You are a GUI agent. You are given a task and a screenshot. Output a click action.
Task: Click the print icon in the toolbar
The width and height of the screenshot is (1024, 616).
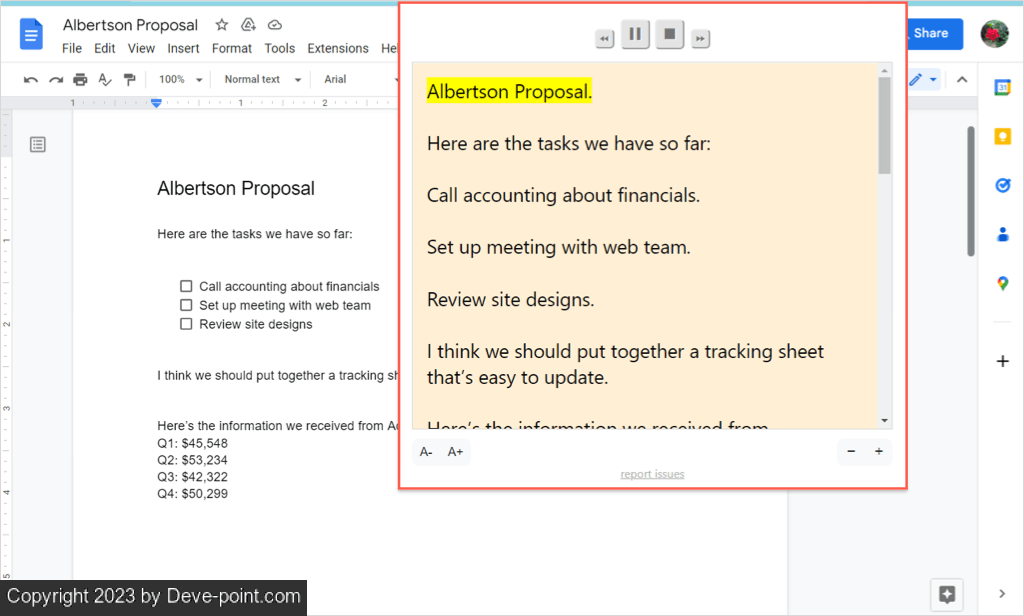click(80, 80)
